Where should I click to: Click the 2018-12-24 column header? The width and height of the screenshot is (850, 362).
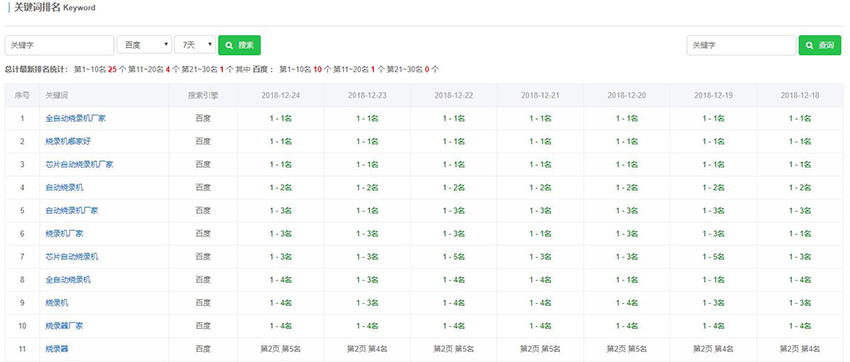pos(280,95)
